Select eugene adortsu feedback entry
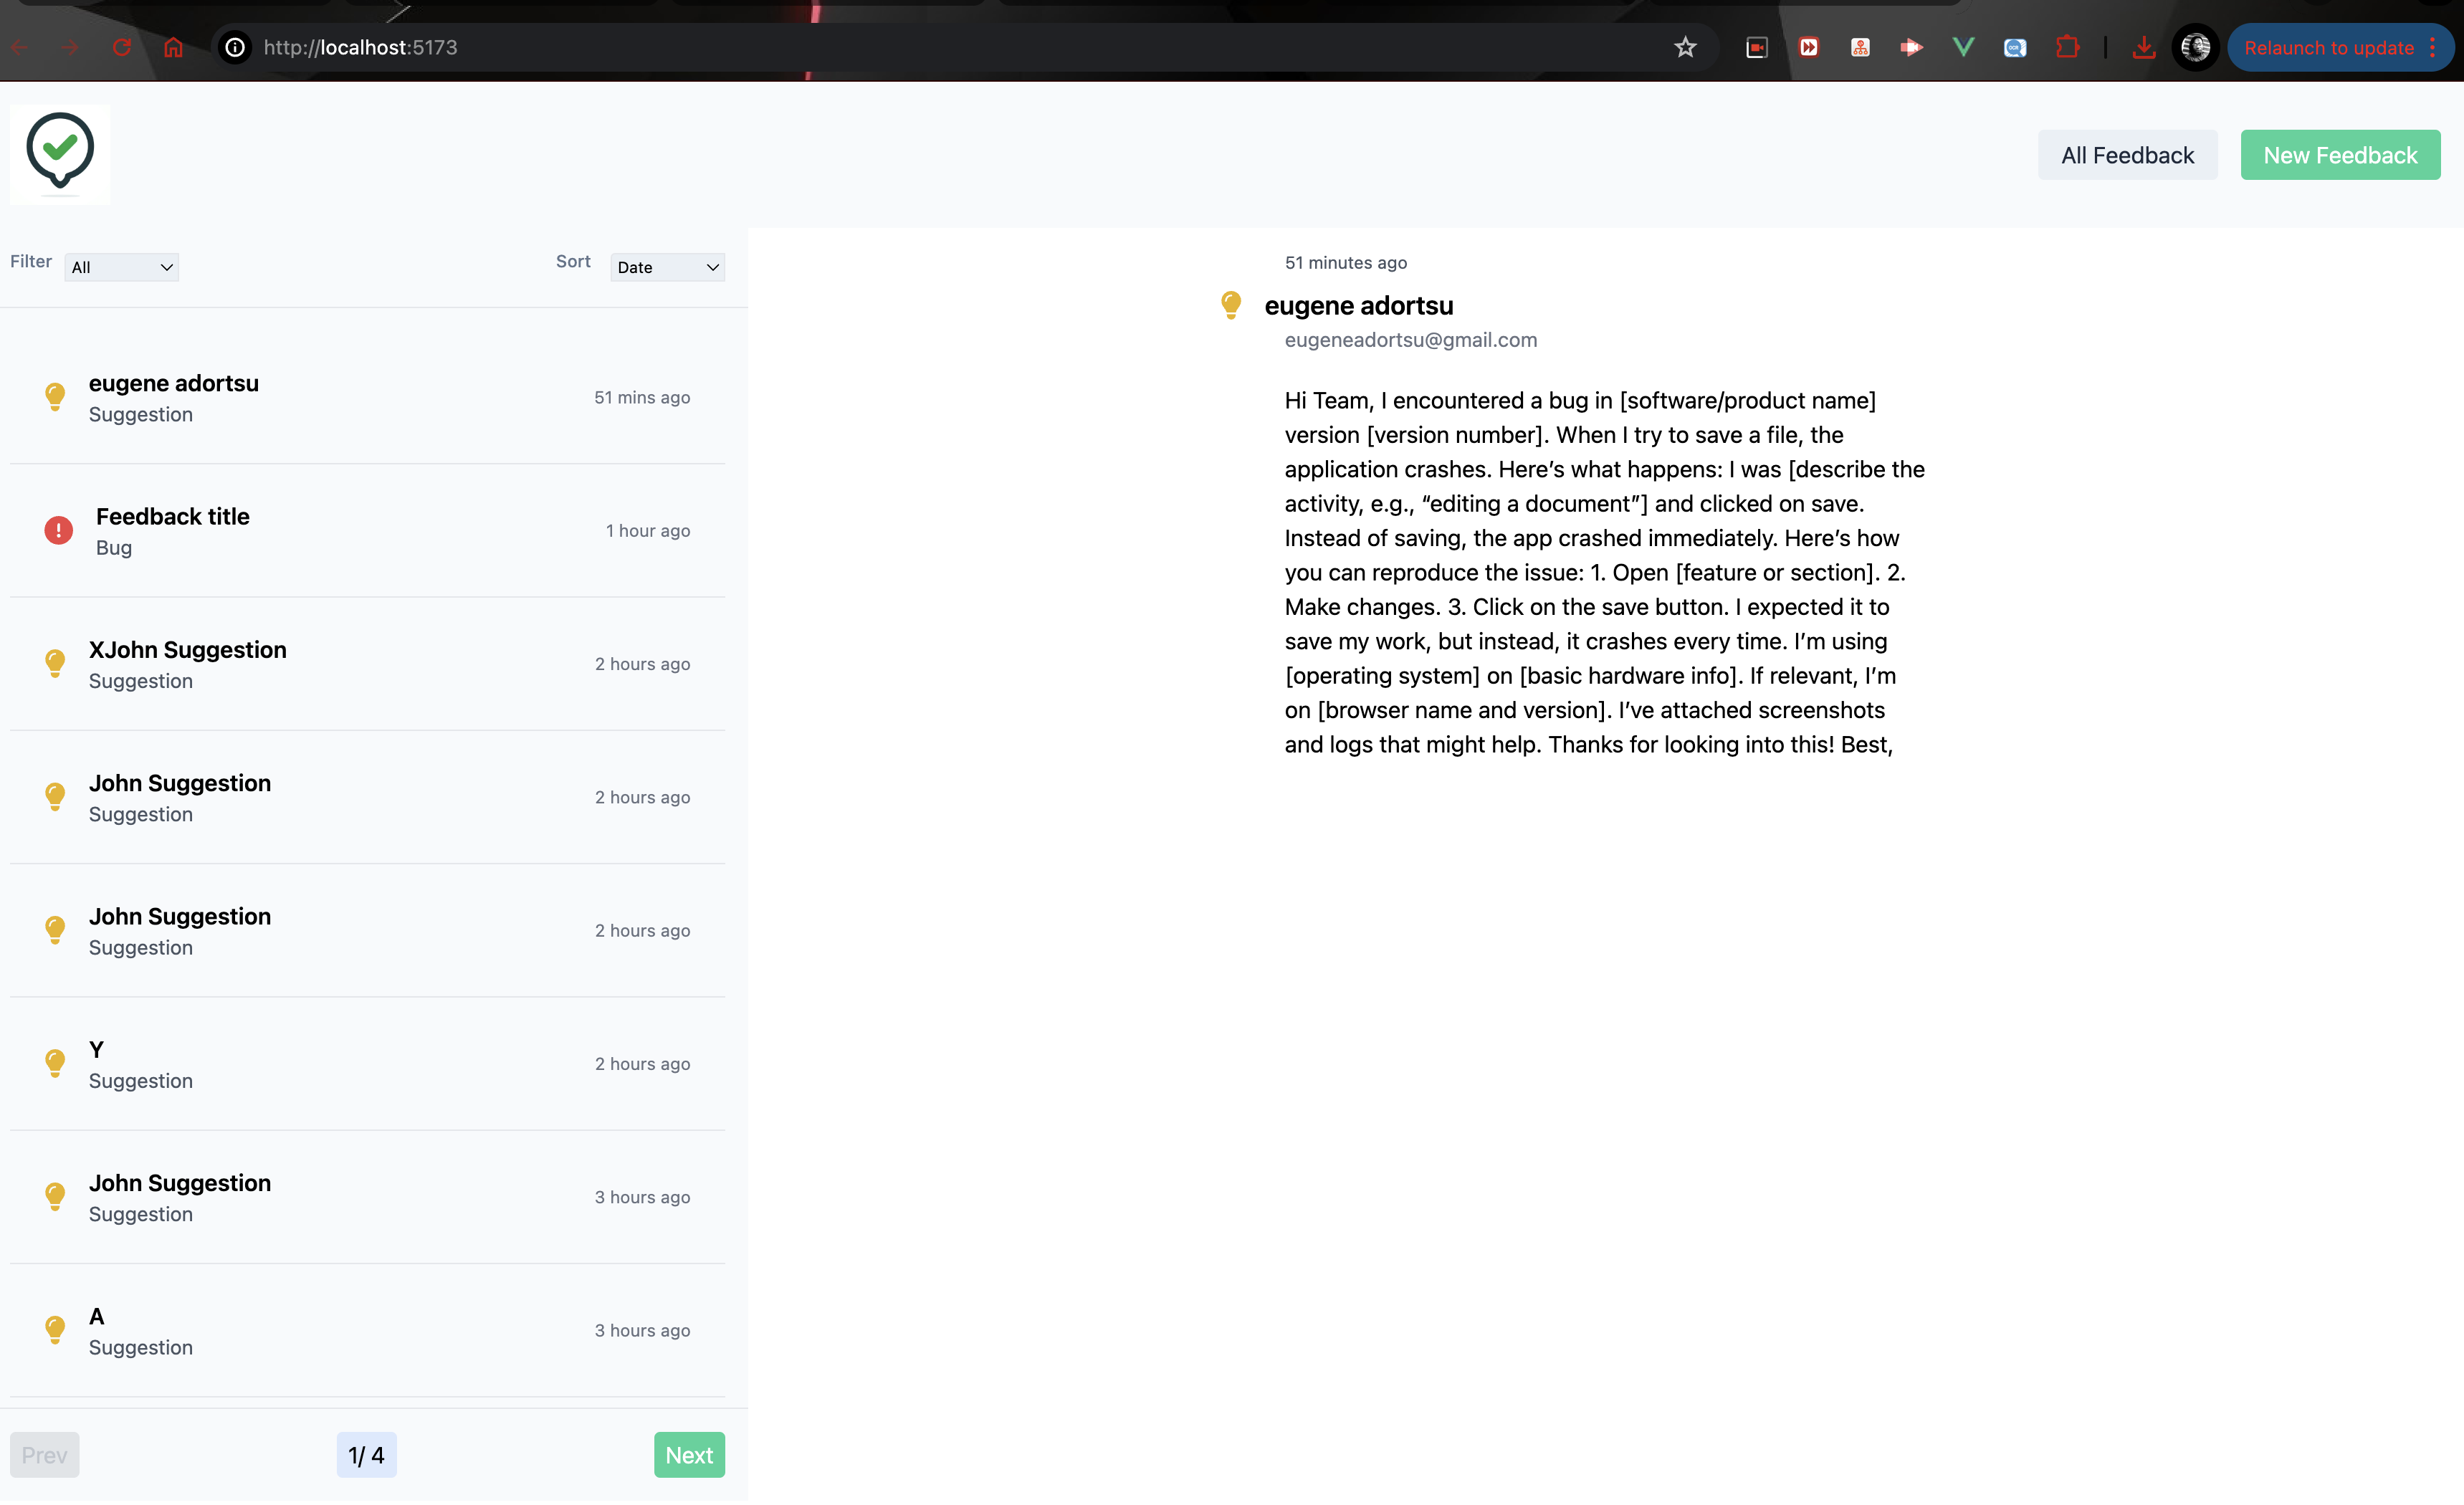 click(x=367, y=397)
